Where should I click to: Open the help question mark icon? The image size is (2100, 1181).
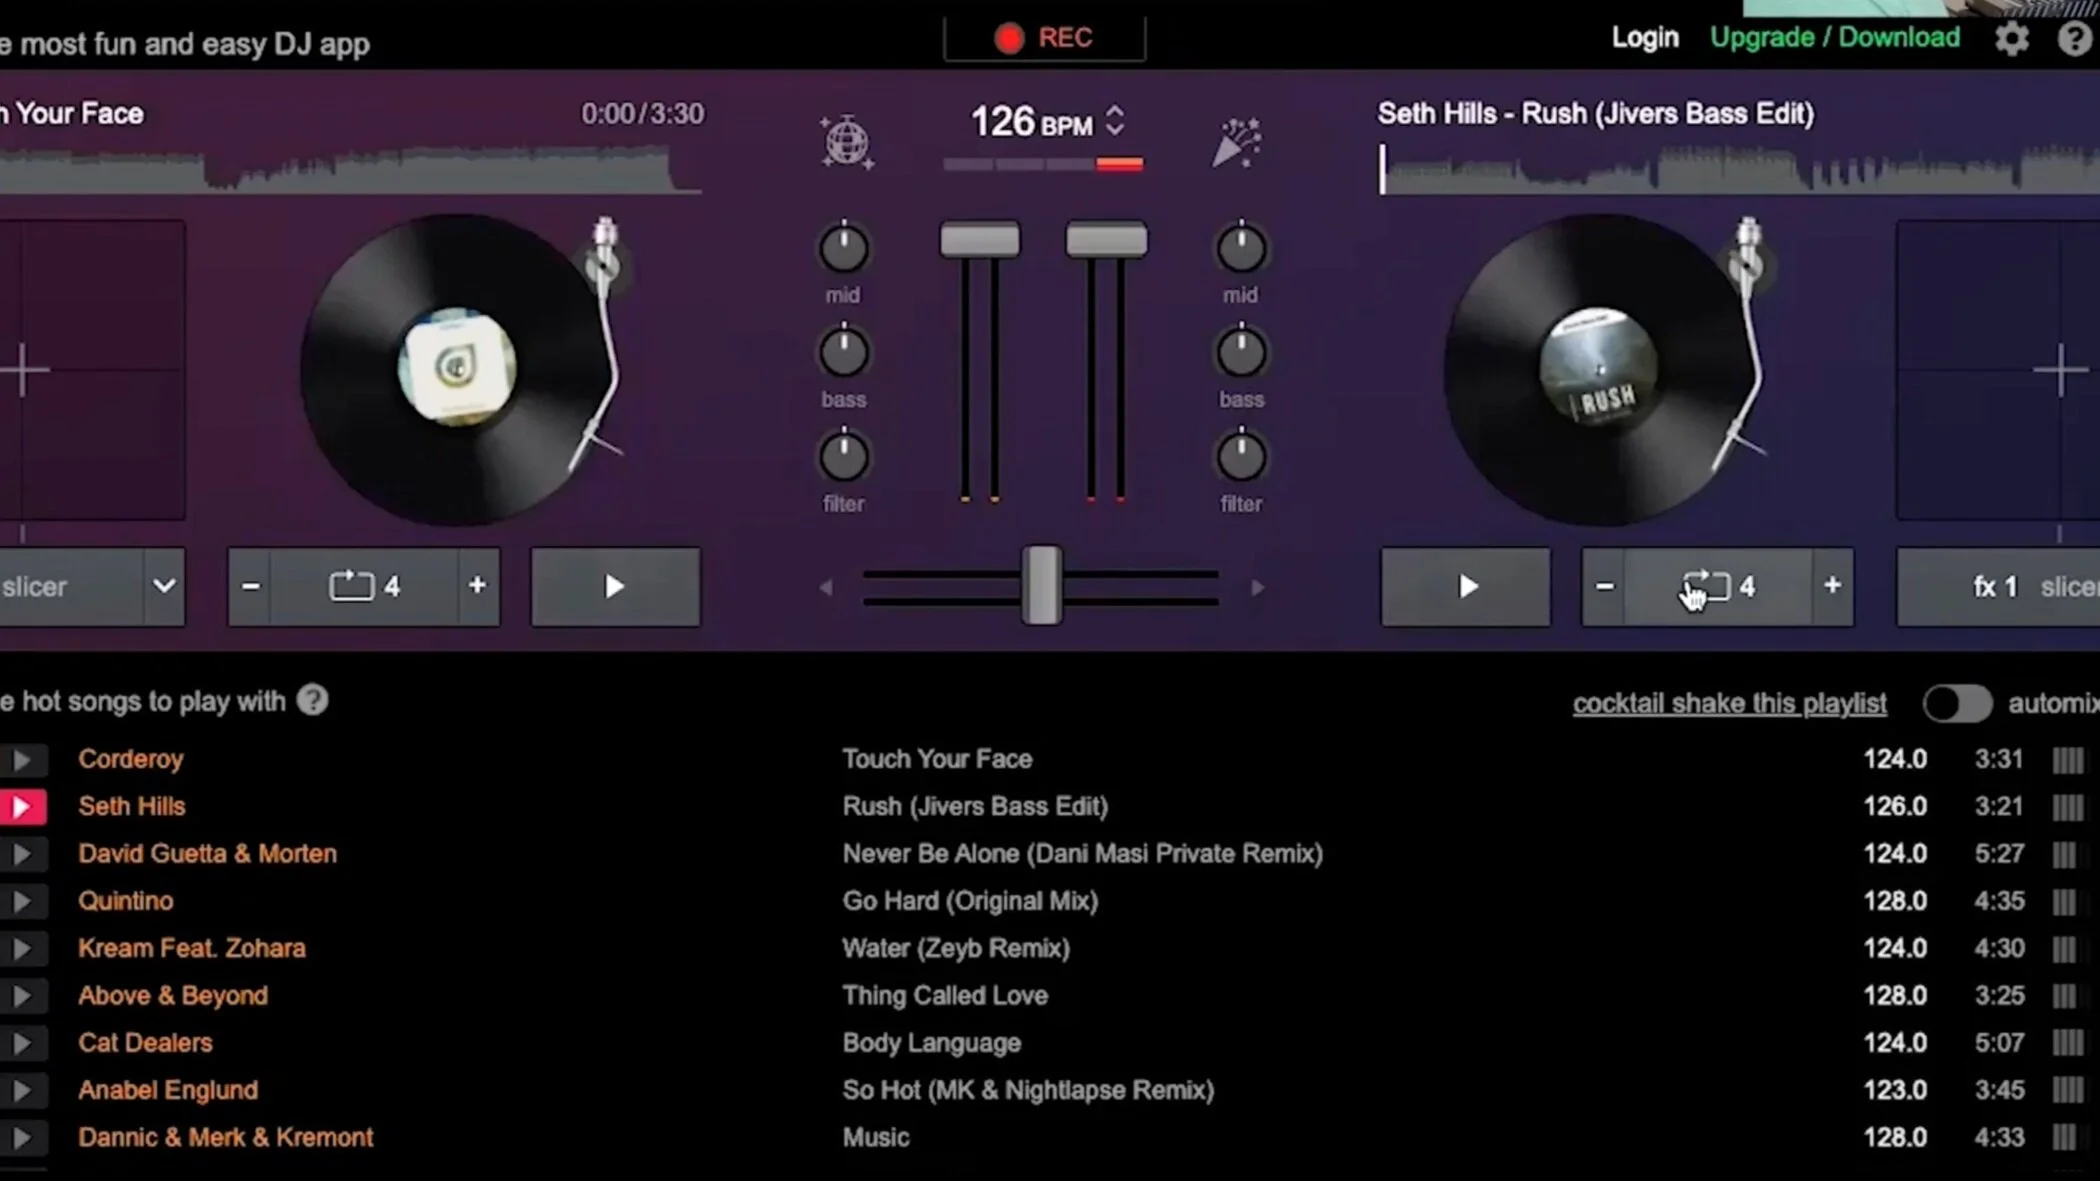2073,38
